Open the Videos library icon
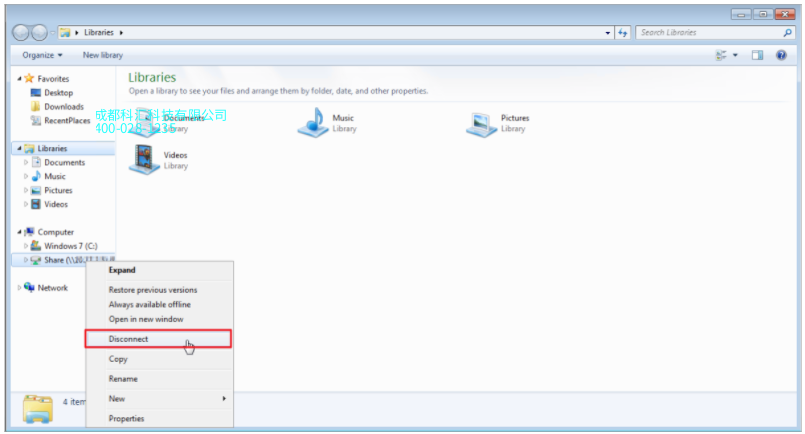Screen dimensions: 805x434 (144, 160)
